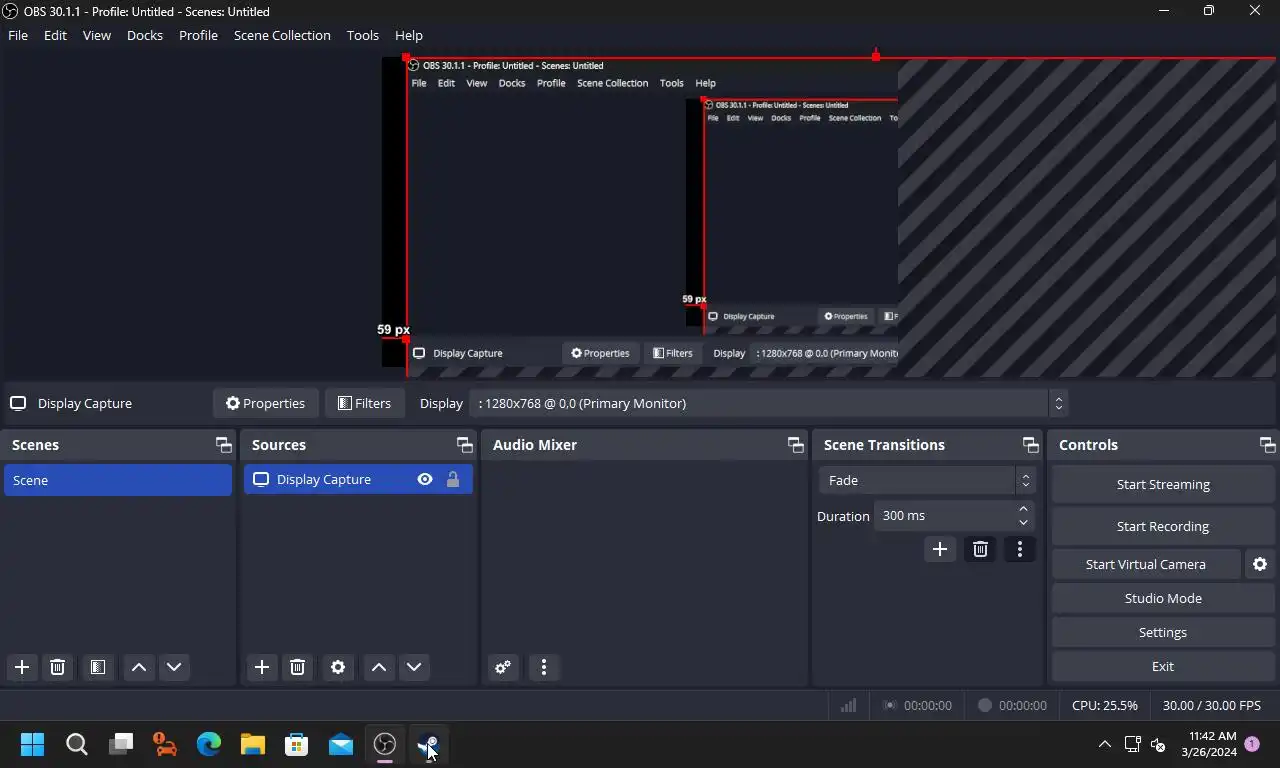The image size is (1280, 768).
Task: Undock the Controls panel
Action: [x=1267, y=445]
